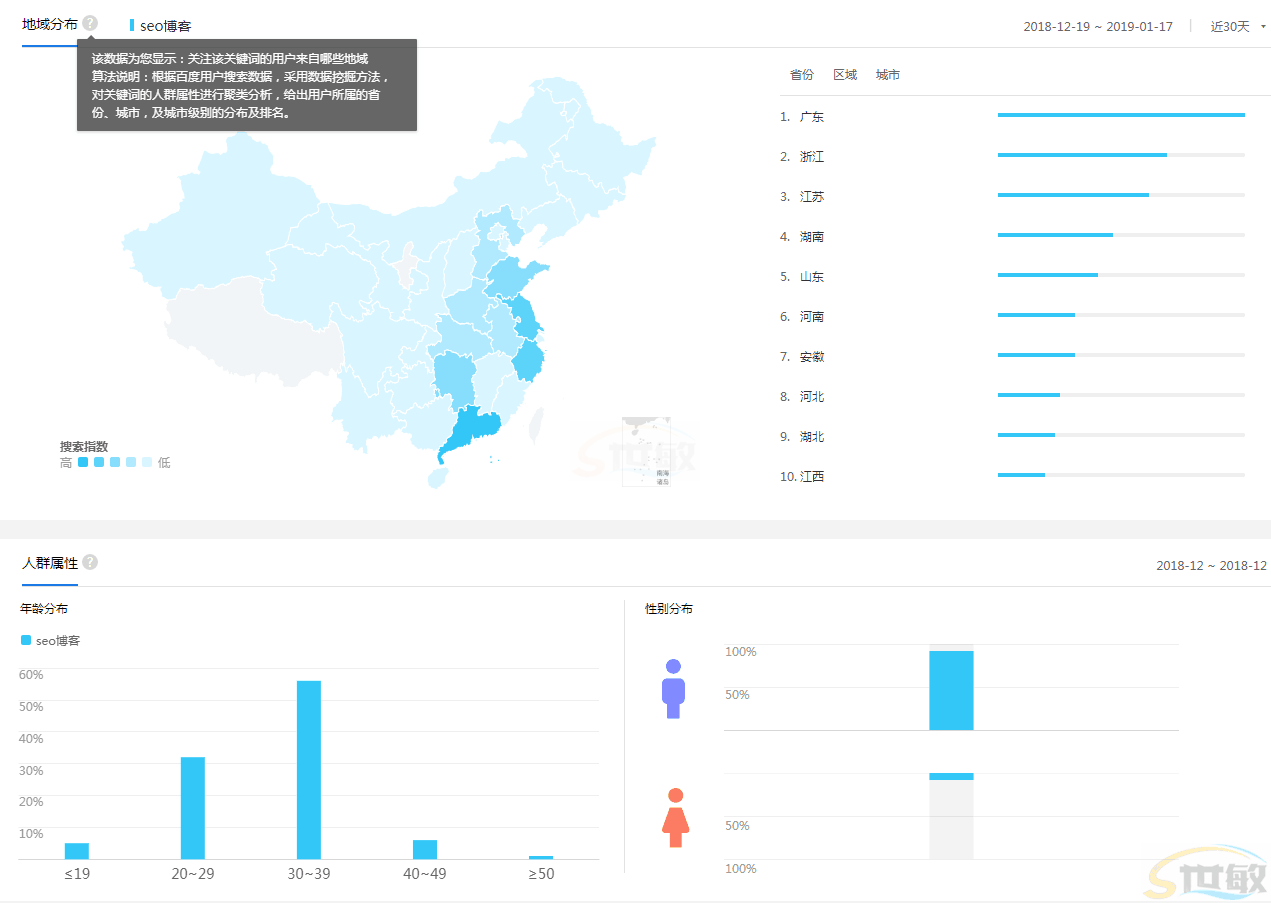Switch to the 省份 tab
1271x903 pixels.
[x=801, y=75]
